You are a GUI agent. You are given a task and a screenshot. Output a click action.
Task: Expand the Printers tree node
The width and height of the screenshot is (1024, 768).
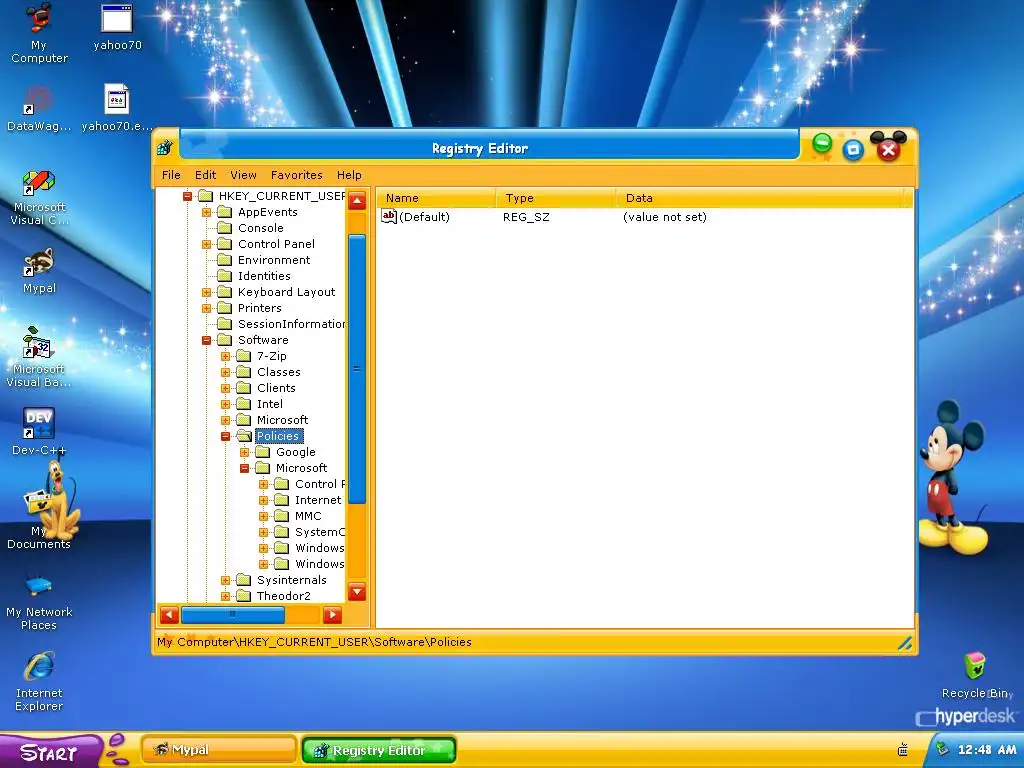[206, 308]
